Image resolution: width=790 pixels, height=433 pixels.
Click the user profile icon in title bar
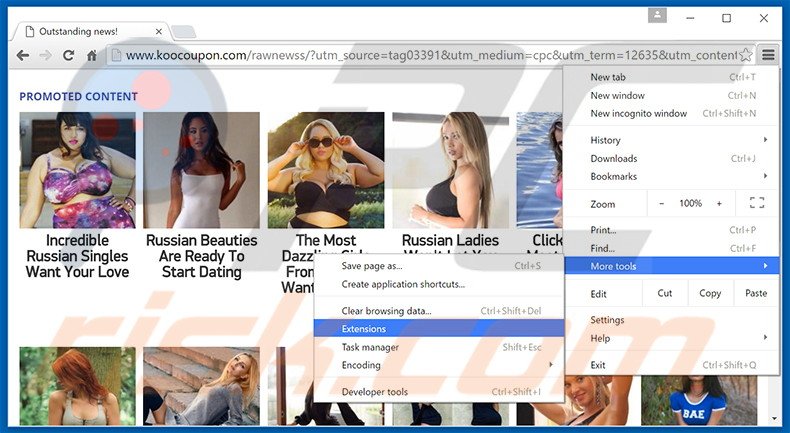pos(657,16)
